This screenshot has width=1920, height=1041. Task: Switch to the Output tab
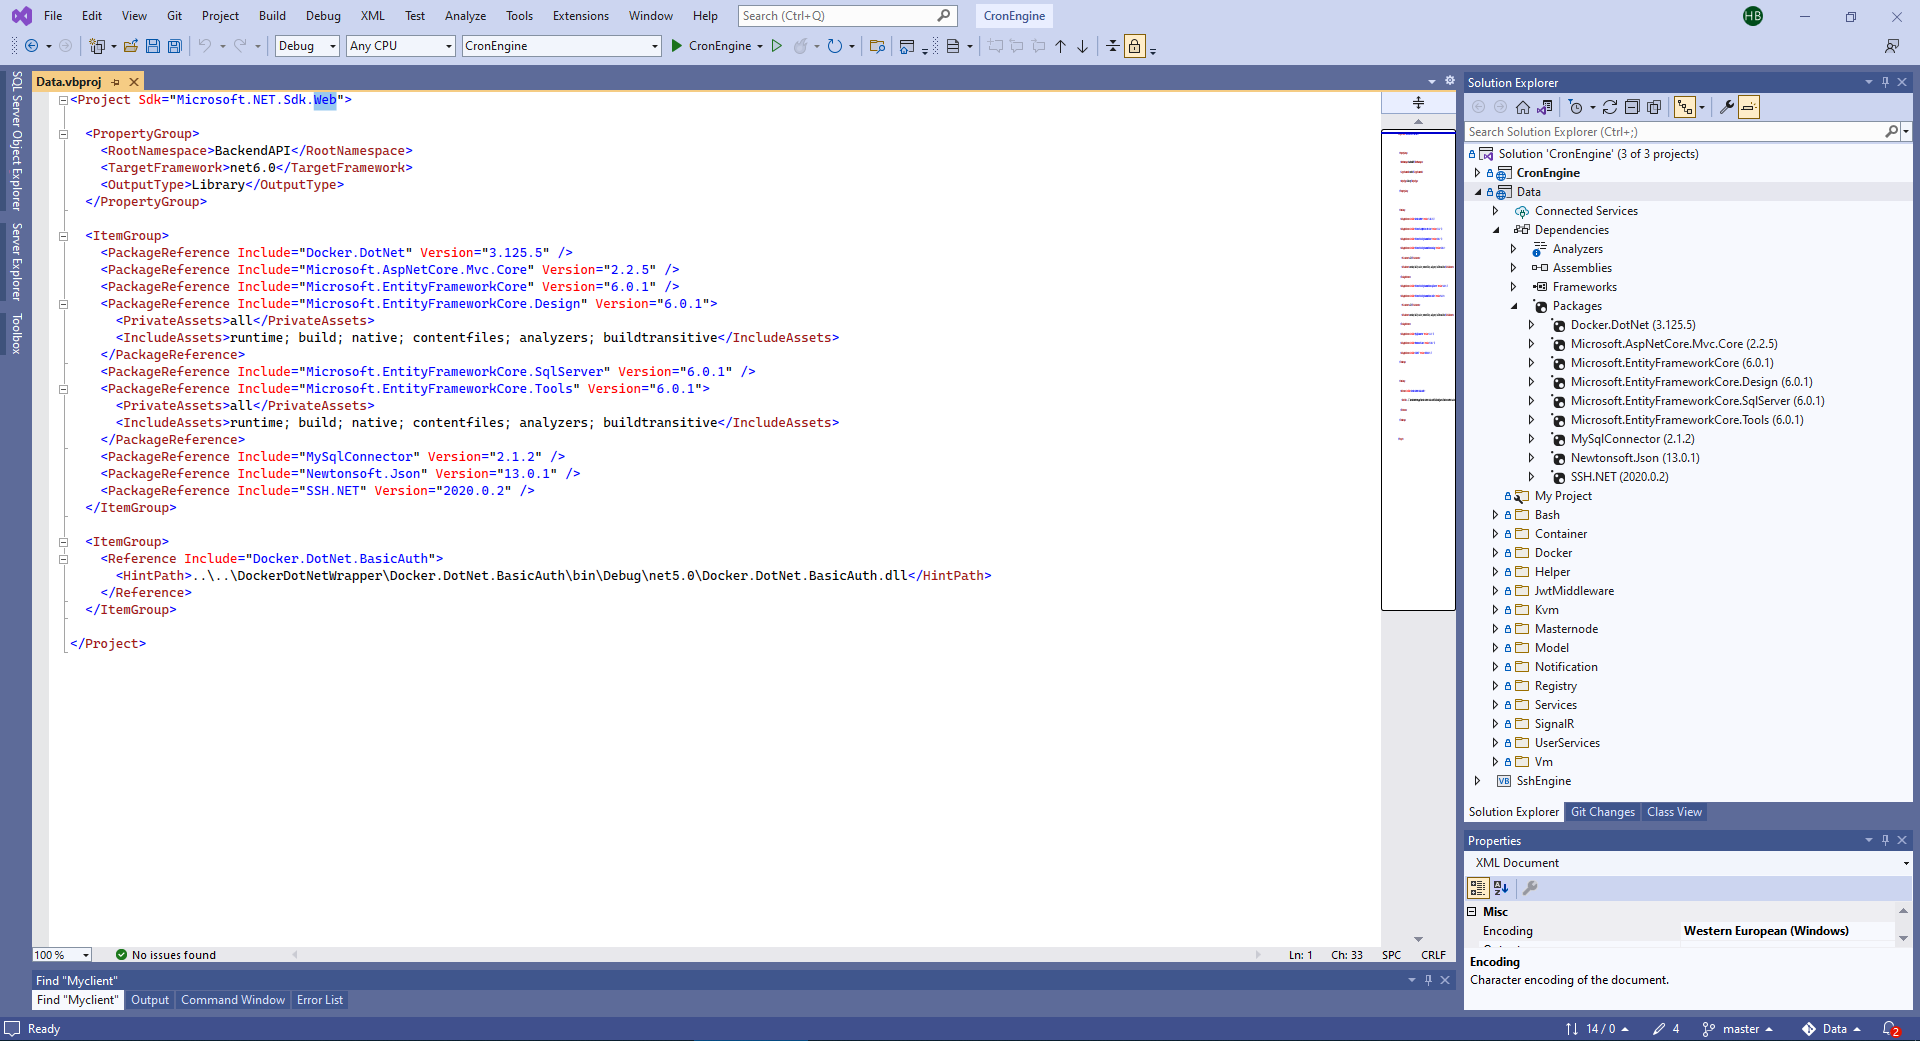150,1000
